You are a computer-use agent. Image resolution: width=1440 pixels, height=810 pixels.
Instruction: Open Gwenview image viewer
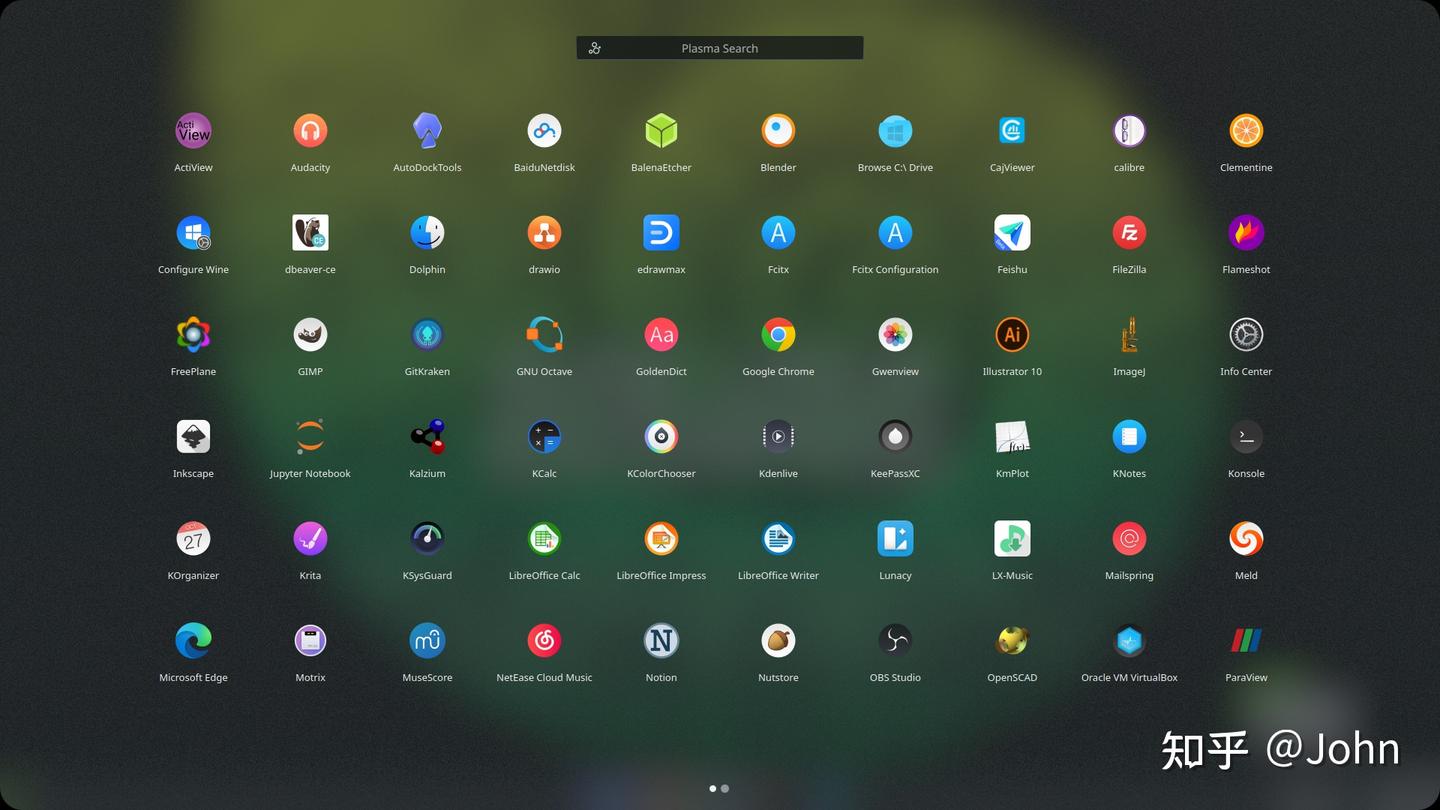[x=895, y=335]
